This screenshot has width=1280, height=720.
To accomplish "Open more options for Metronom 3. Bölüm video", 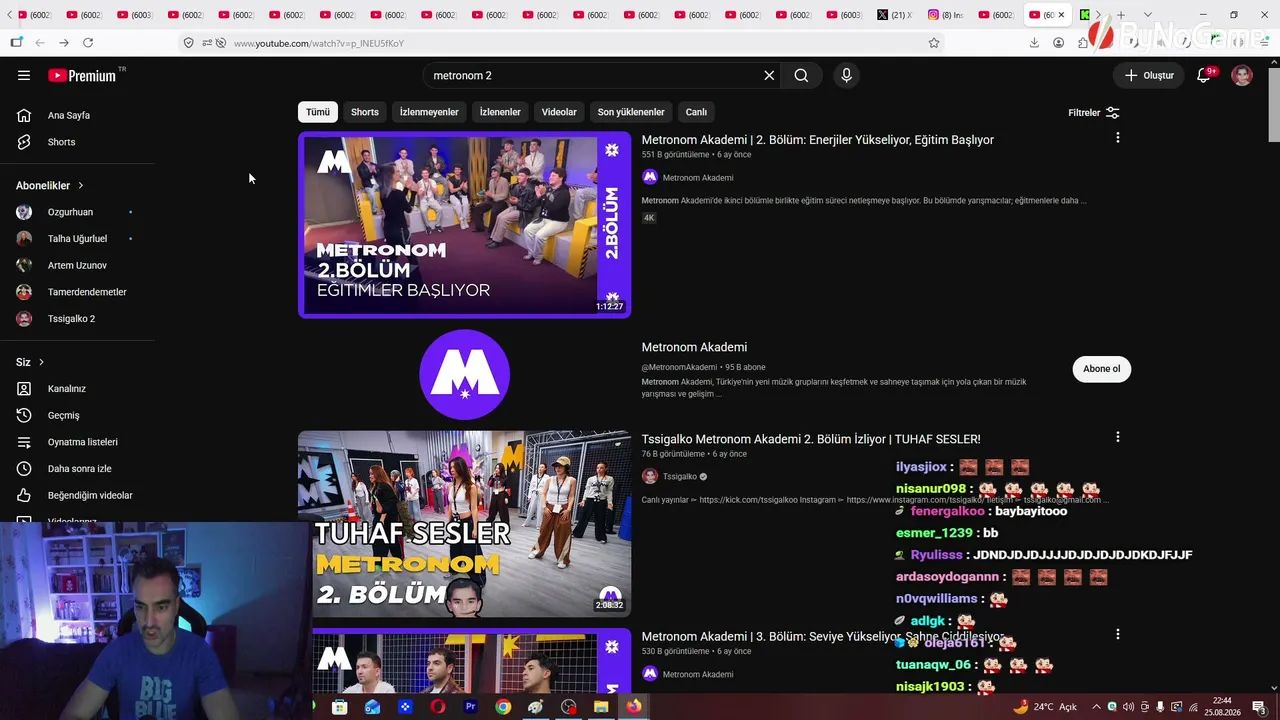I will (x=1117, y=634).
